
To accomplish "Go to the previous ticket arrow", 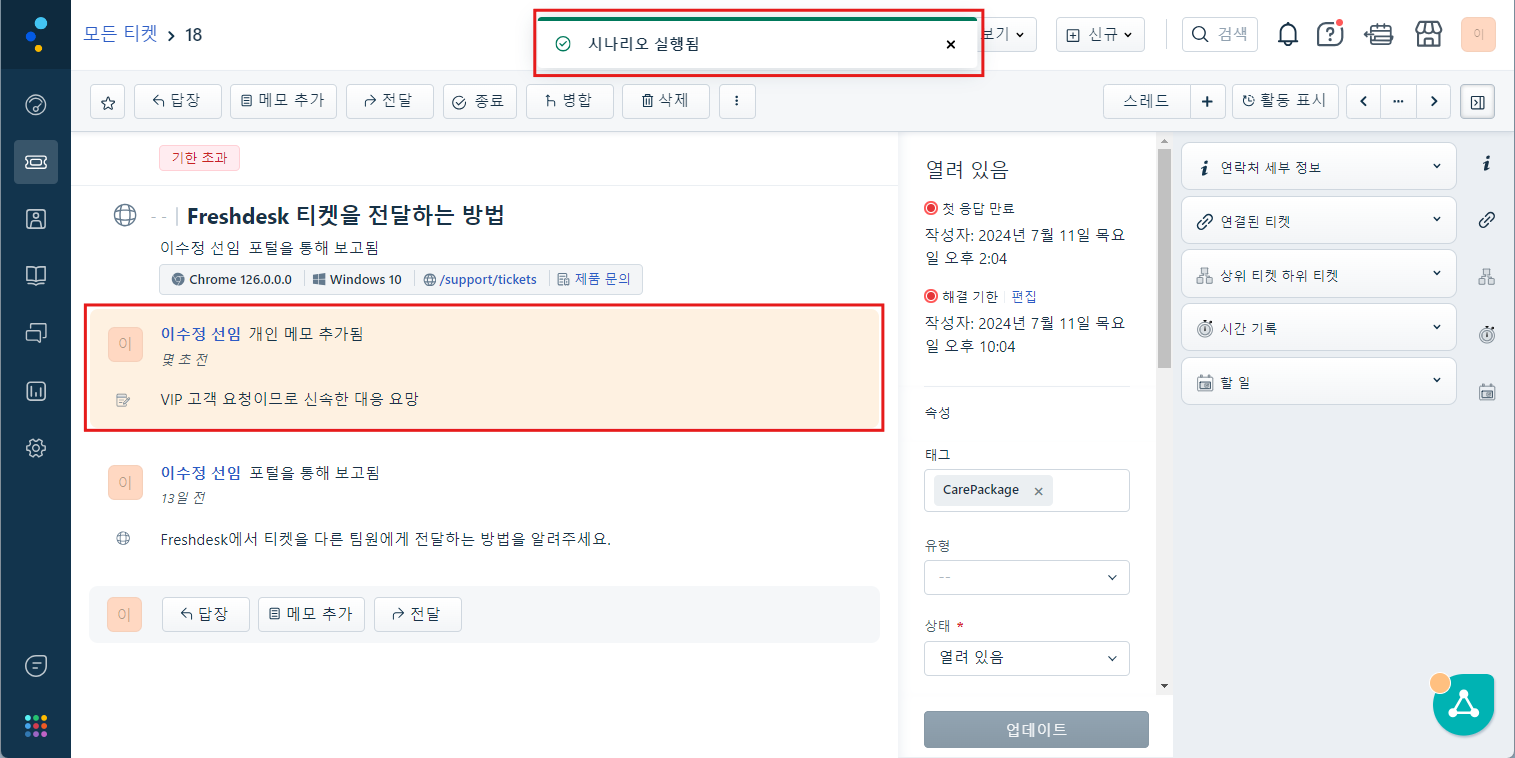I will pyautogui.click(x=1363, y=101).
